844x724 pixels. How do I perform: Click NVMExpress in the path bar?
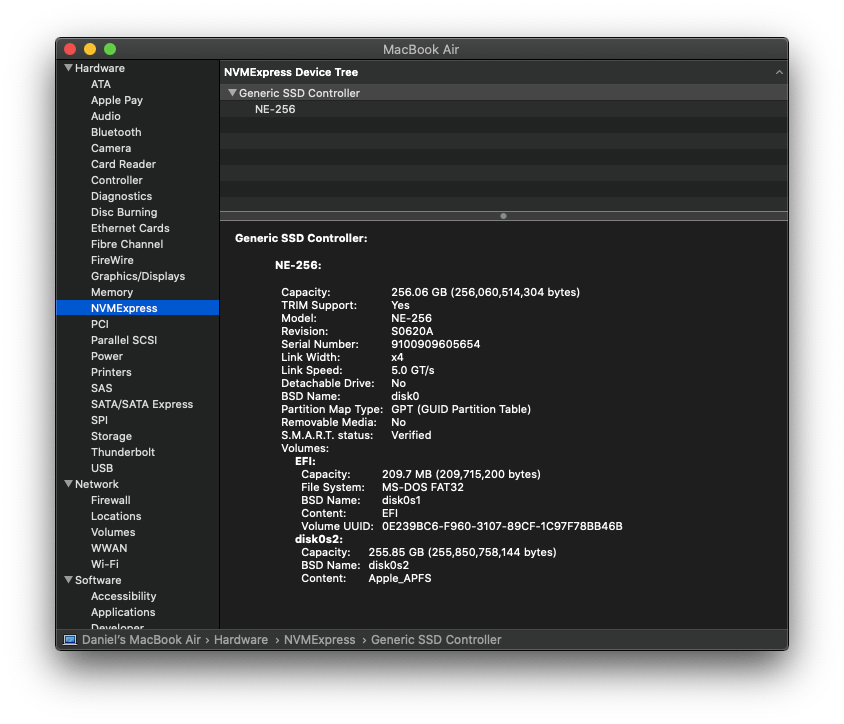(319, 639)
